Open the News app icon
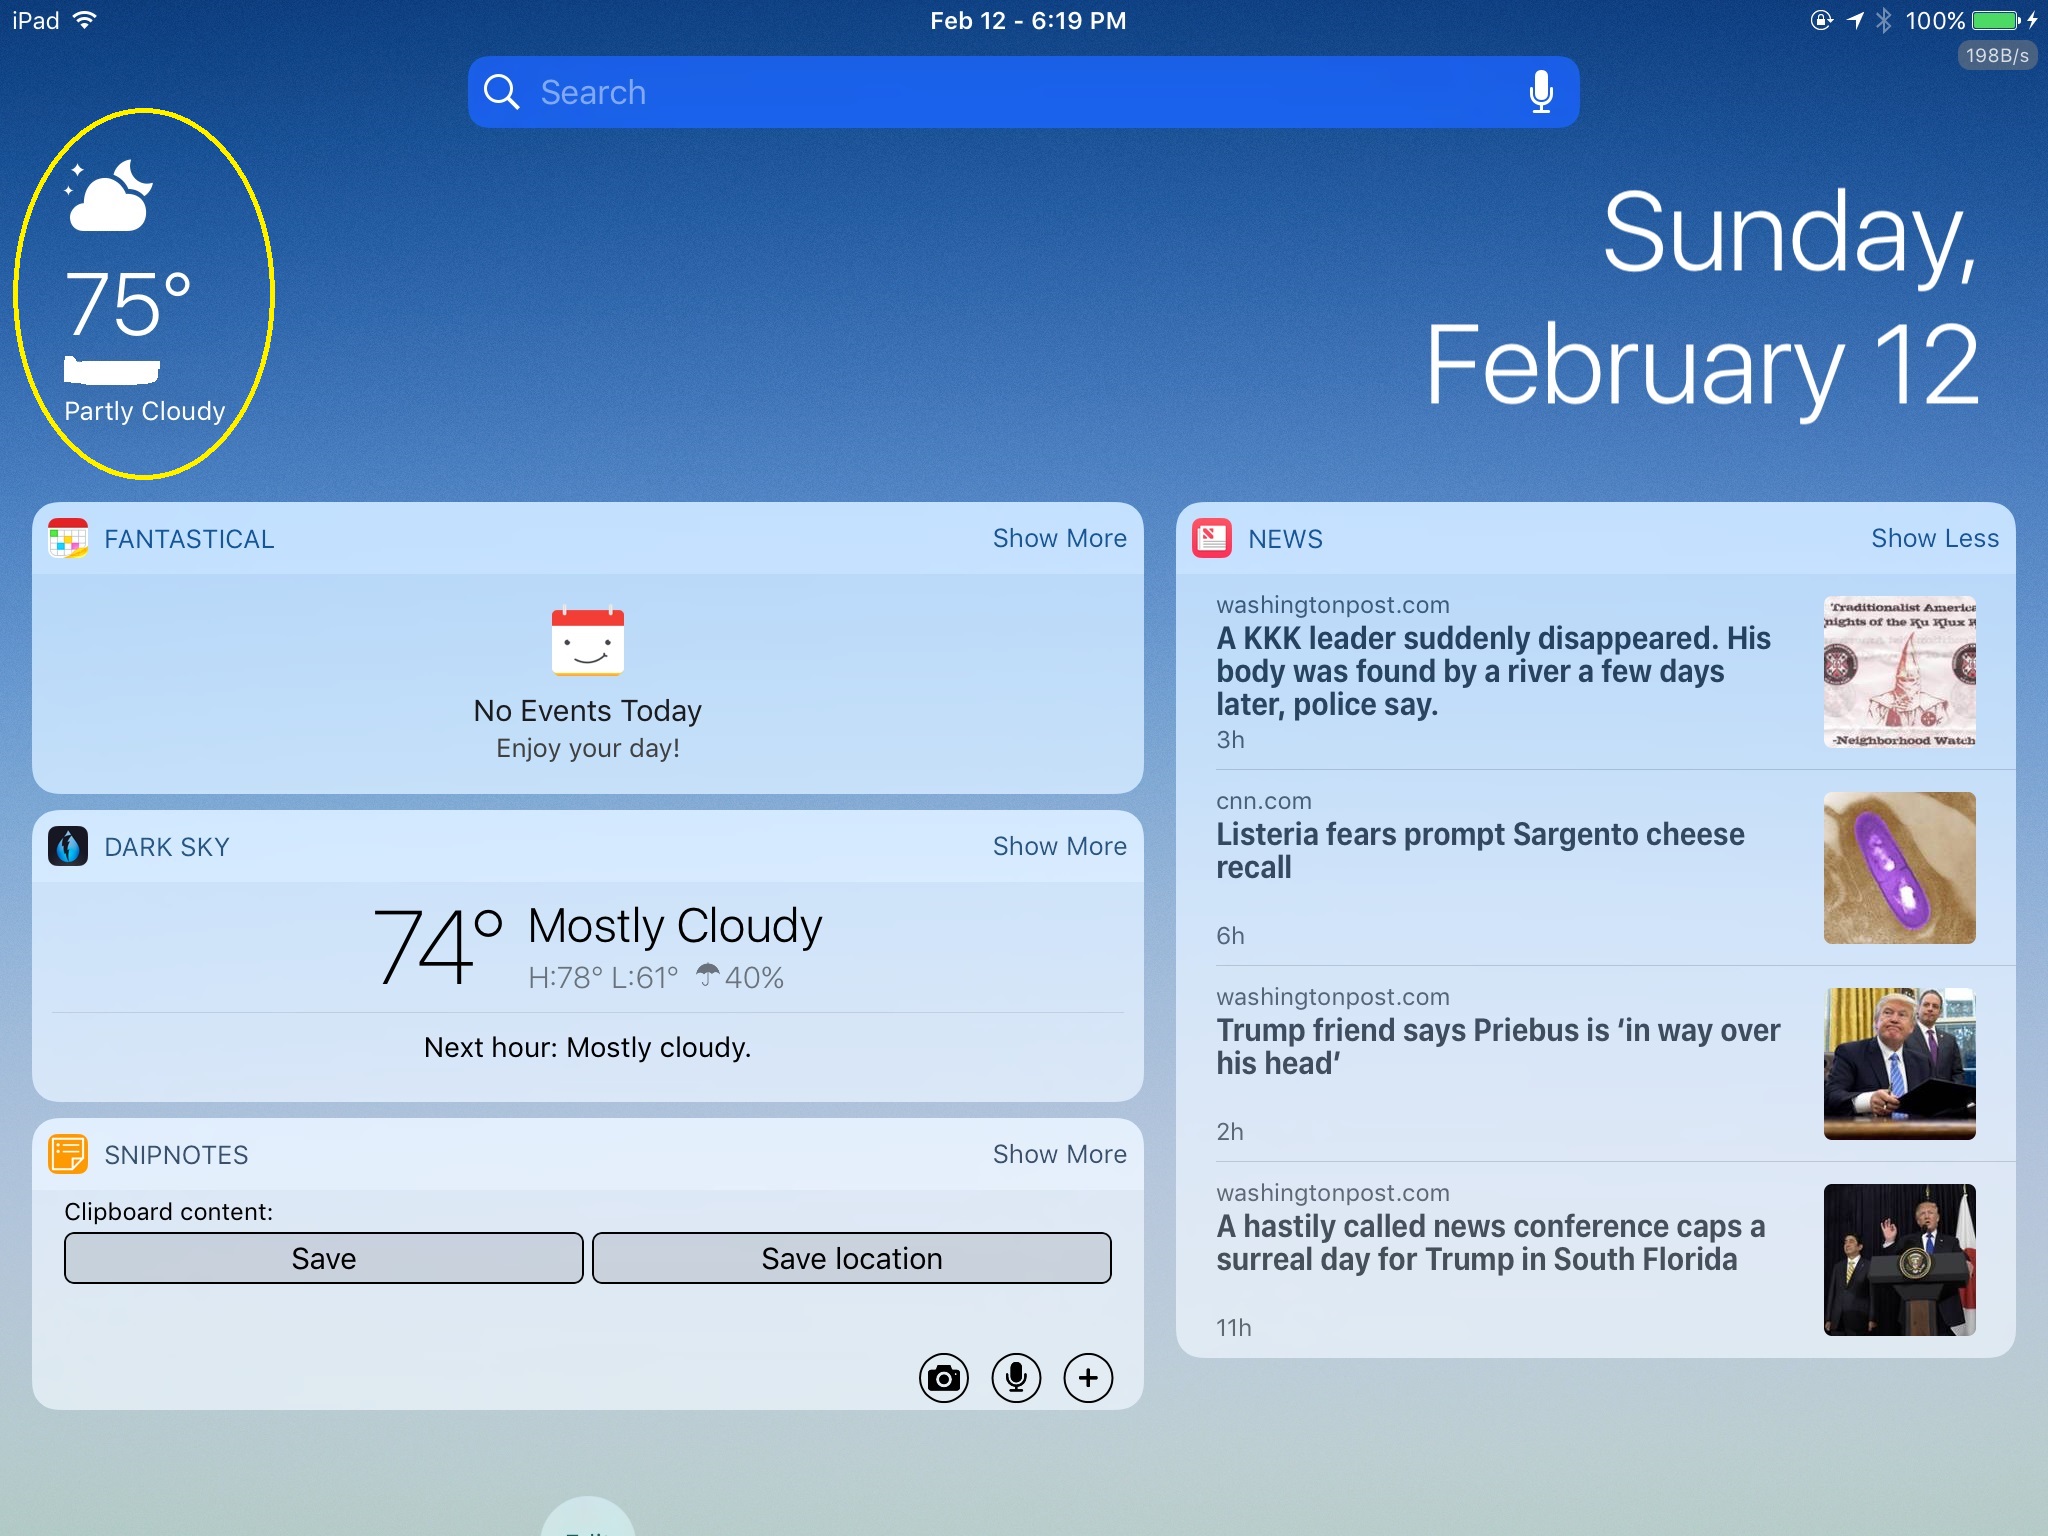 [1212, 539]
